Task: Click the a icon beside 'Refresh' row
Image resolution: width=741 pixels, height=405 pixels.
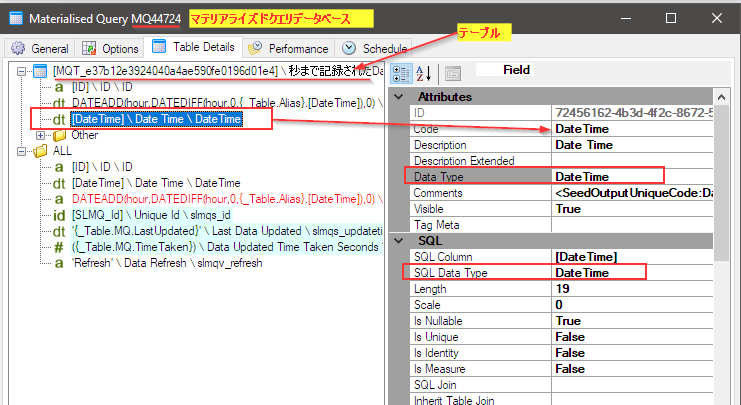Action: pyautogui.click(x=59, y=264)
